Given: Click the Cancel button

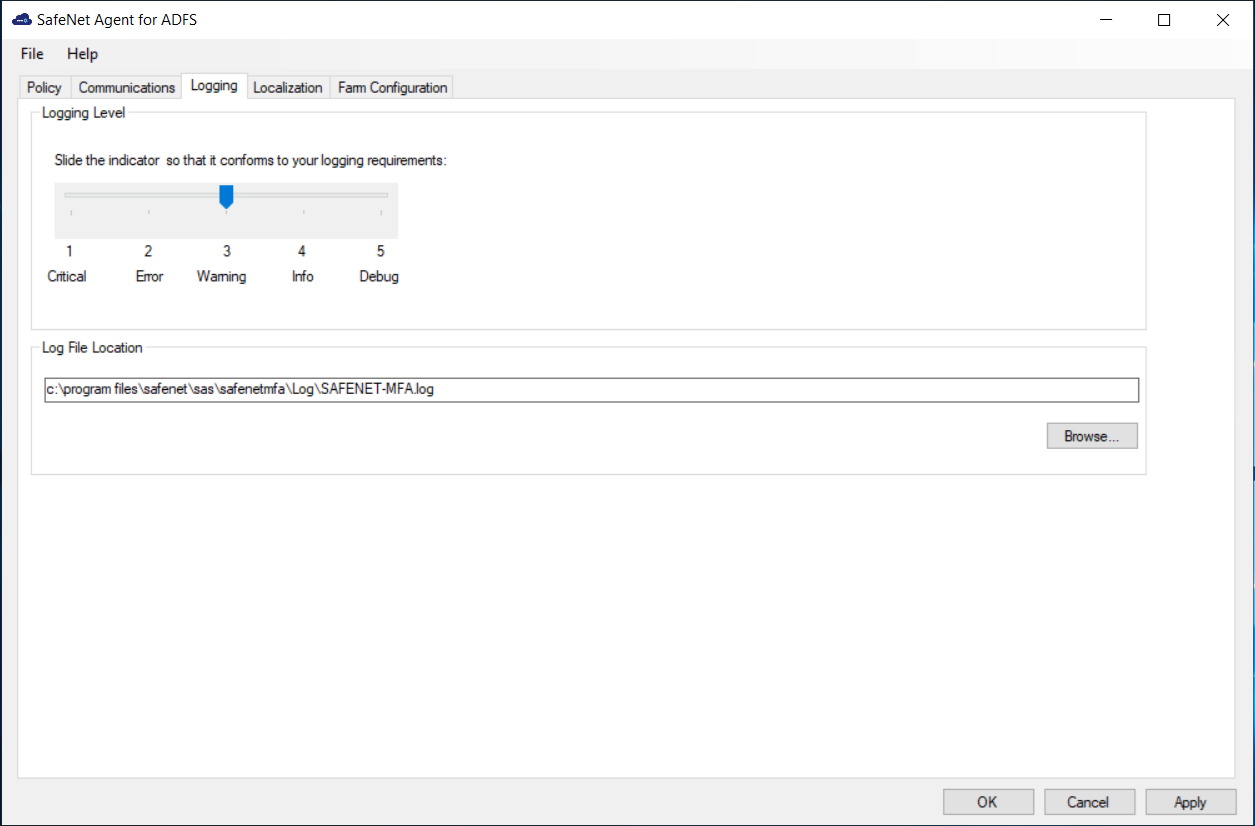Looking at the screenshot, I should [x=1089, y=802].
